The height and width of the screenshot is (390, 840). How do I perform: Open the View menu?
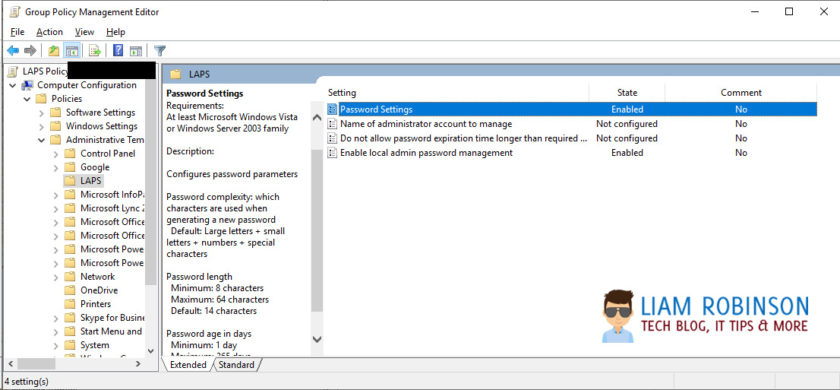click(x=84, y=32)
